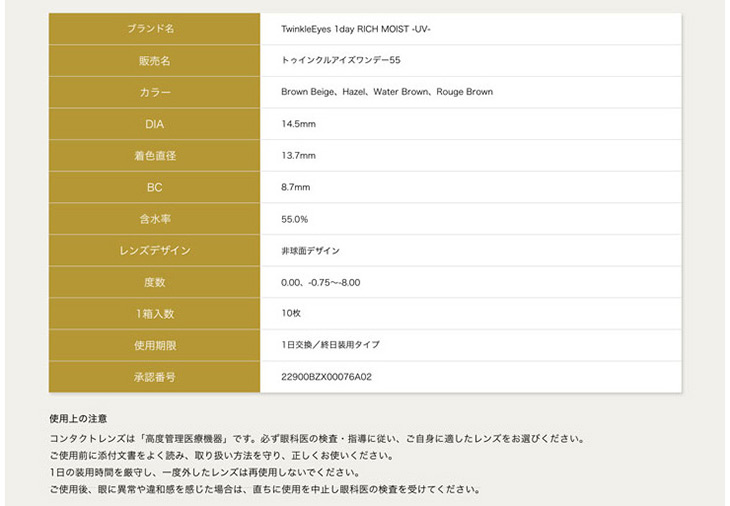730x506 pixels.
Task: Select the 0.00, -0.75~-8.00 value
Action: [321, 283]
